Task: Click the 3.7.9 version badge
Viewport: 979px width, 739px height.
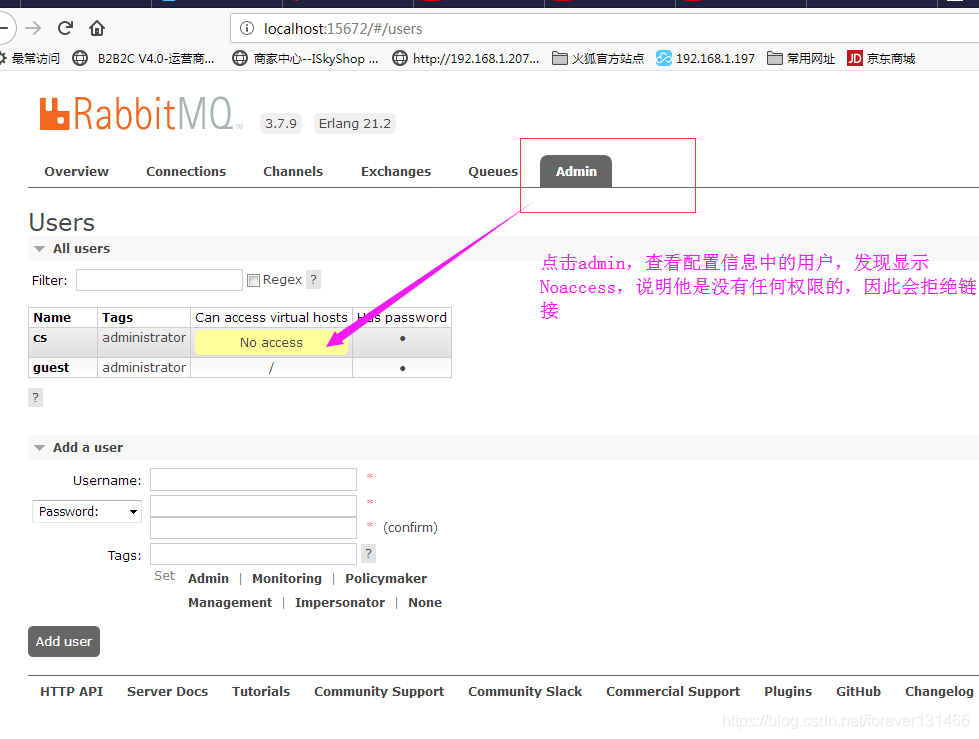Action: (281, 124)
